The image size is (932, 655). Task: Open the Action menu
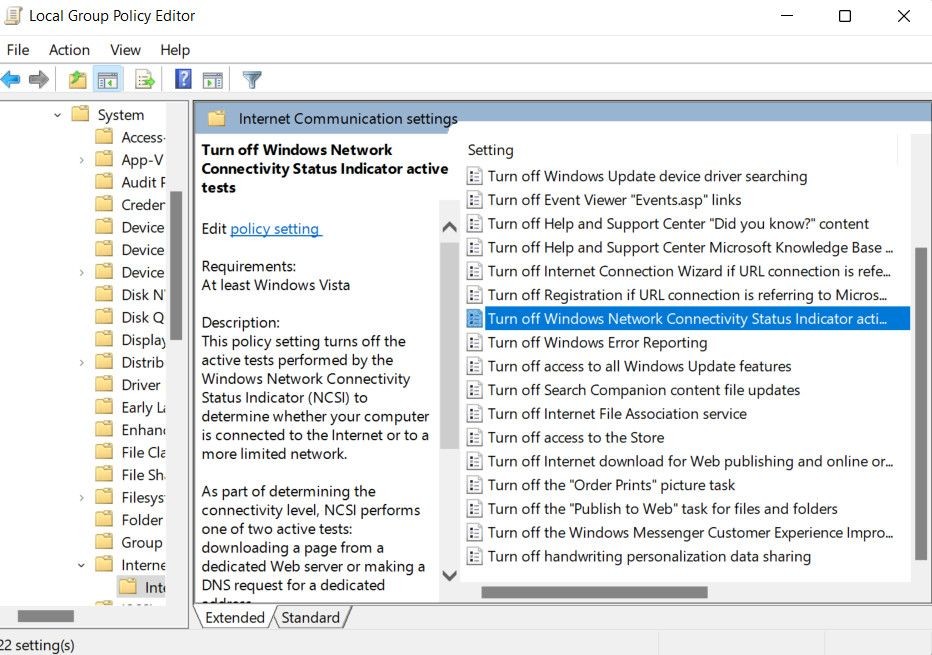(70, 50)
